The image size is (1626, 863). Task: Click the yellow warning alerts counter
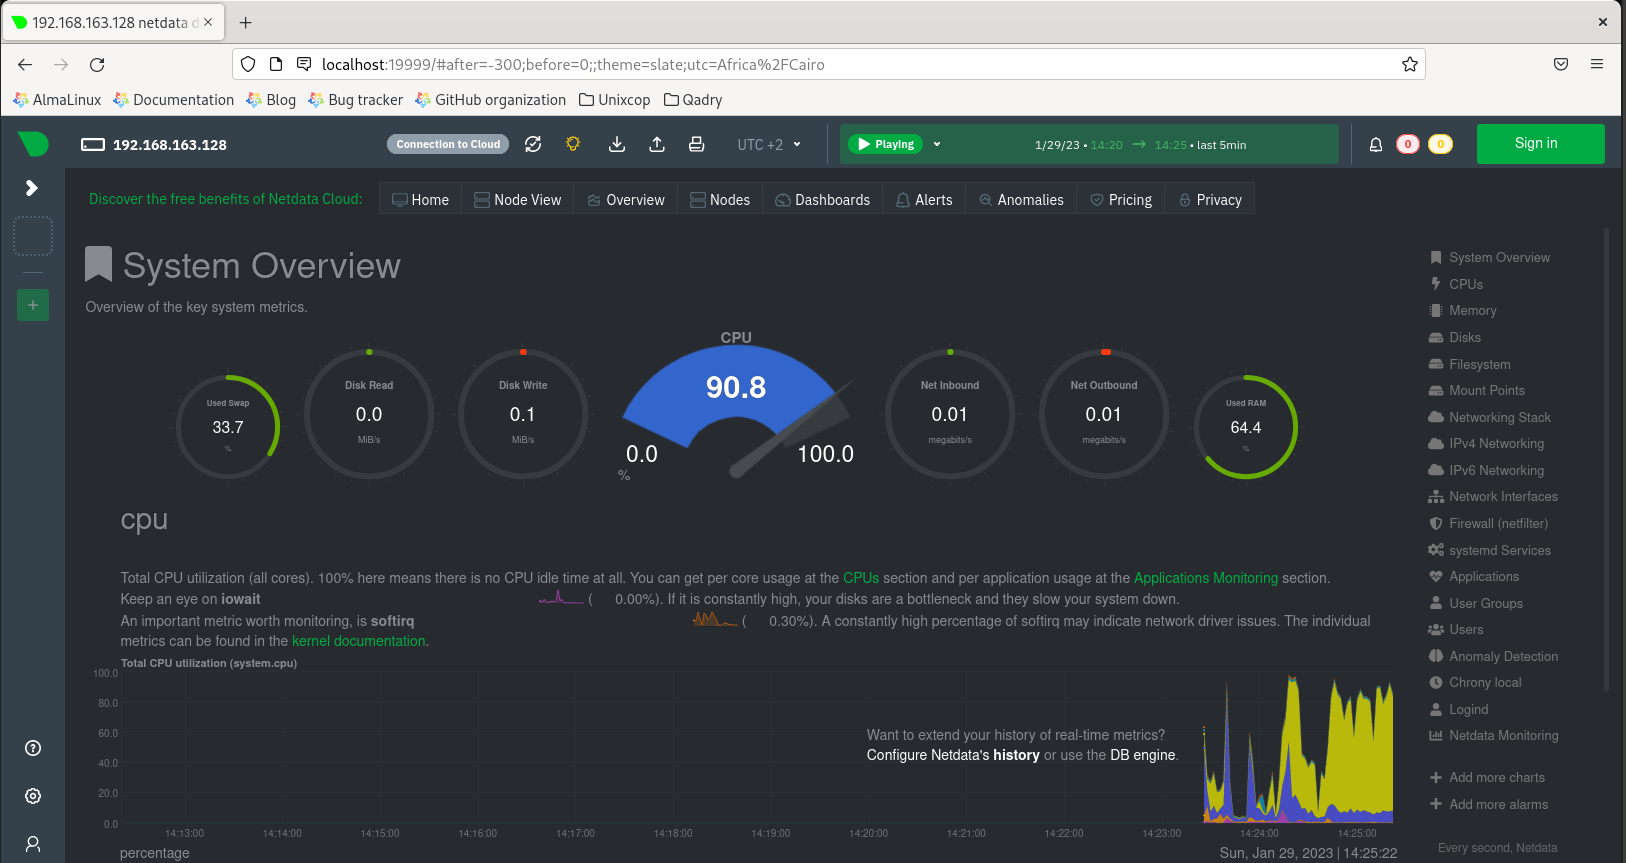(x=1441, y=144)
